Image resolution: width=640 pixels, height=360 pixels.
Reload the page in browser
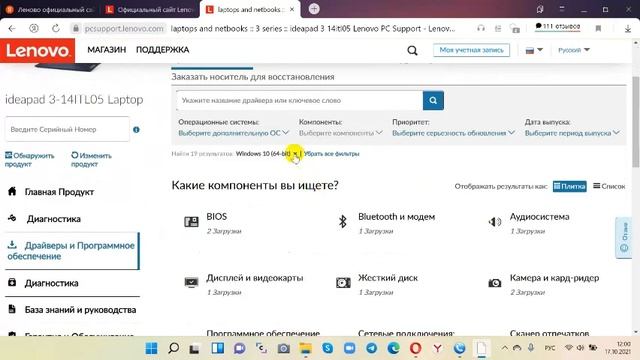click(x=56, y=29)
